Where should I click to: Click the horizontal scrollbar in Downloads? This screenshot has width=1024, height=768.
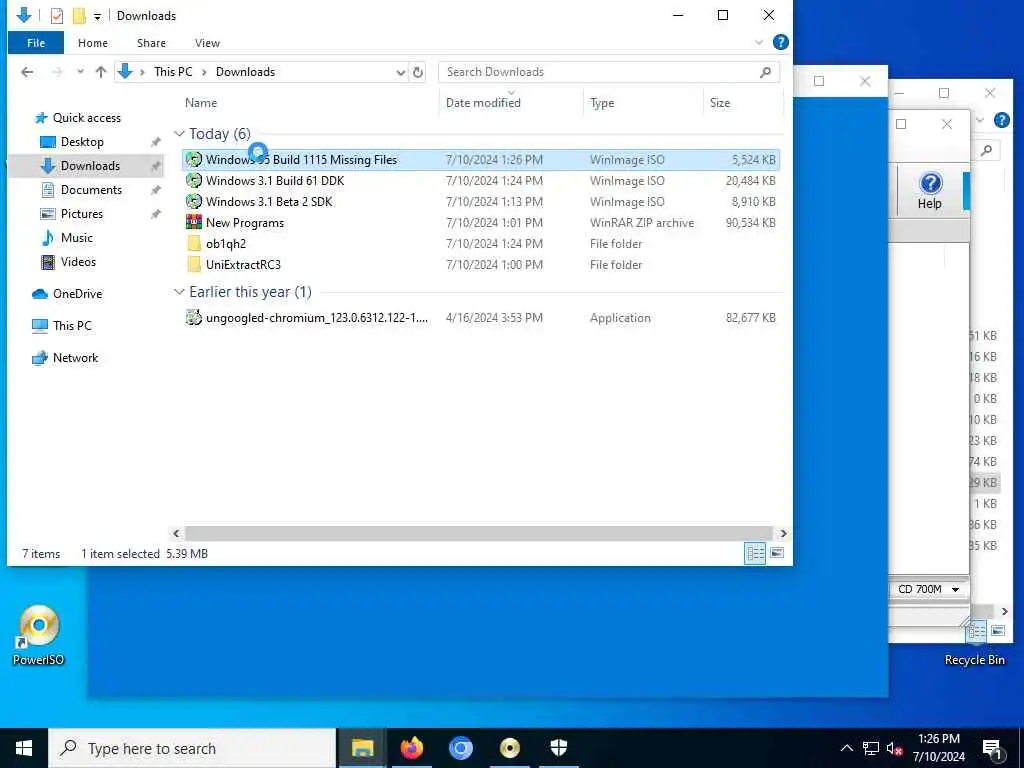[479, 534]
